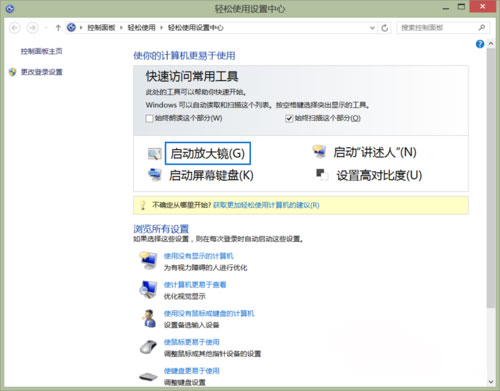Click 启动放大镜(G)
The height and width of the screenshot is (391, 500).
tap(208, 153)
